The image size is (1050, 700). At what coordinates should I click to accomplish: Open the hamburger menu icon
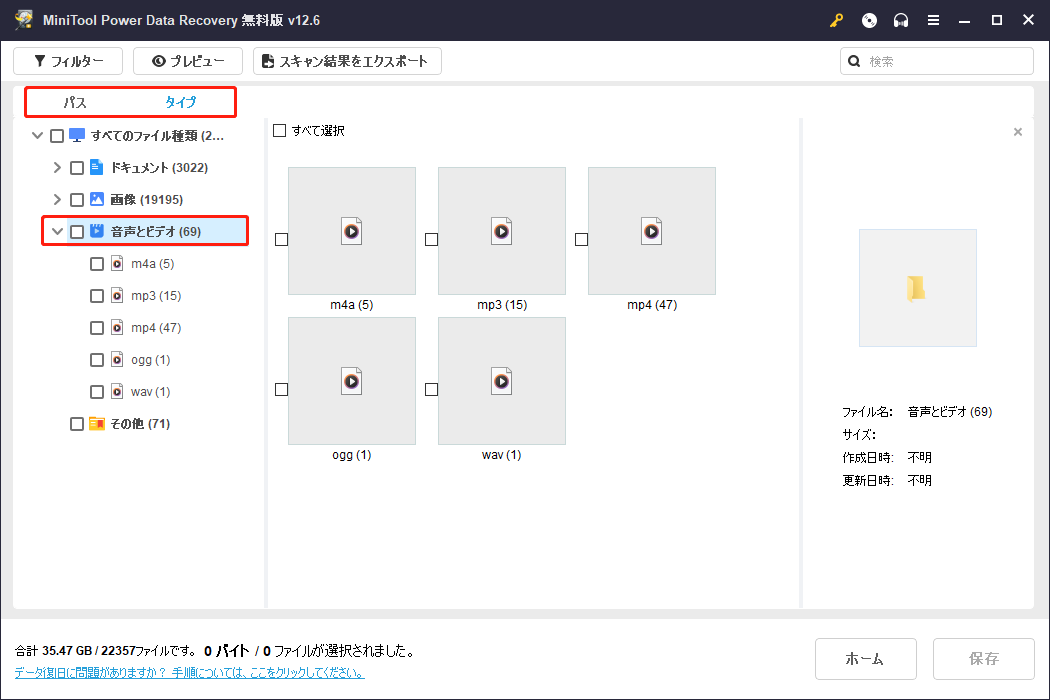click(933, 20)
